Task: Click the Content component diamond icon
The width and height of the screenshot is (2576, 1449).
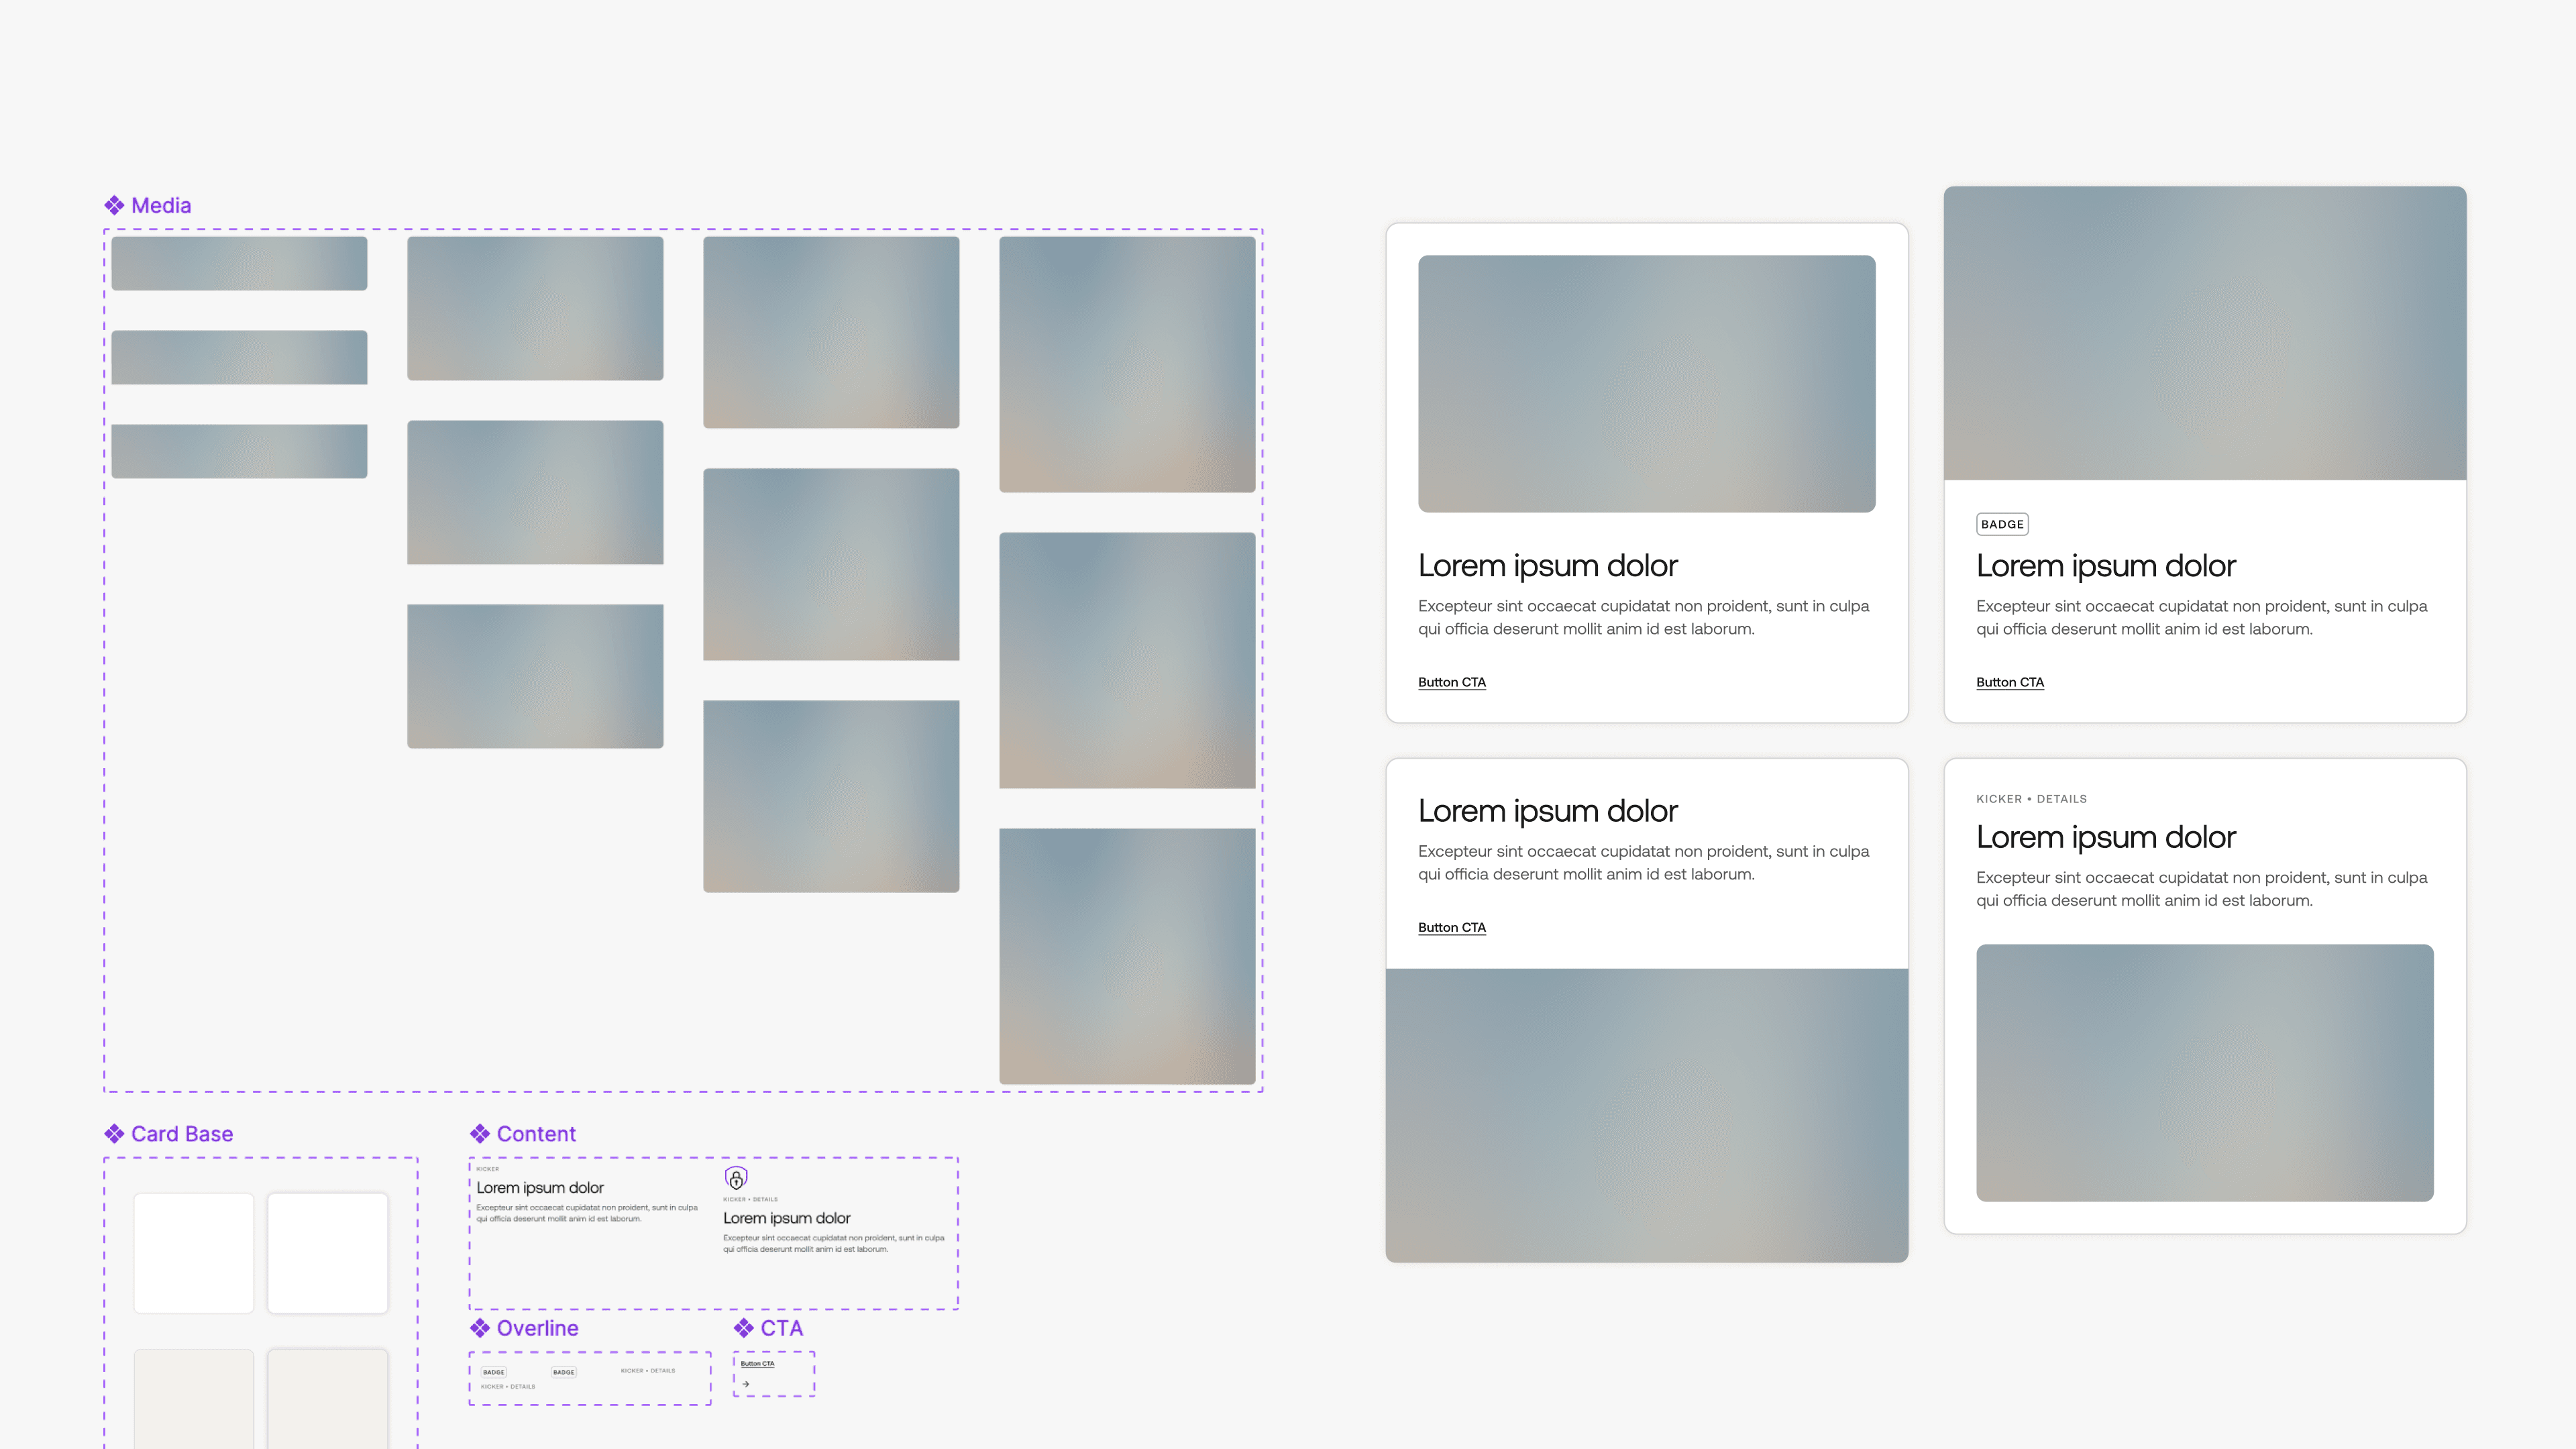Action: coord(480,1133)
